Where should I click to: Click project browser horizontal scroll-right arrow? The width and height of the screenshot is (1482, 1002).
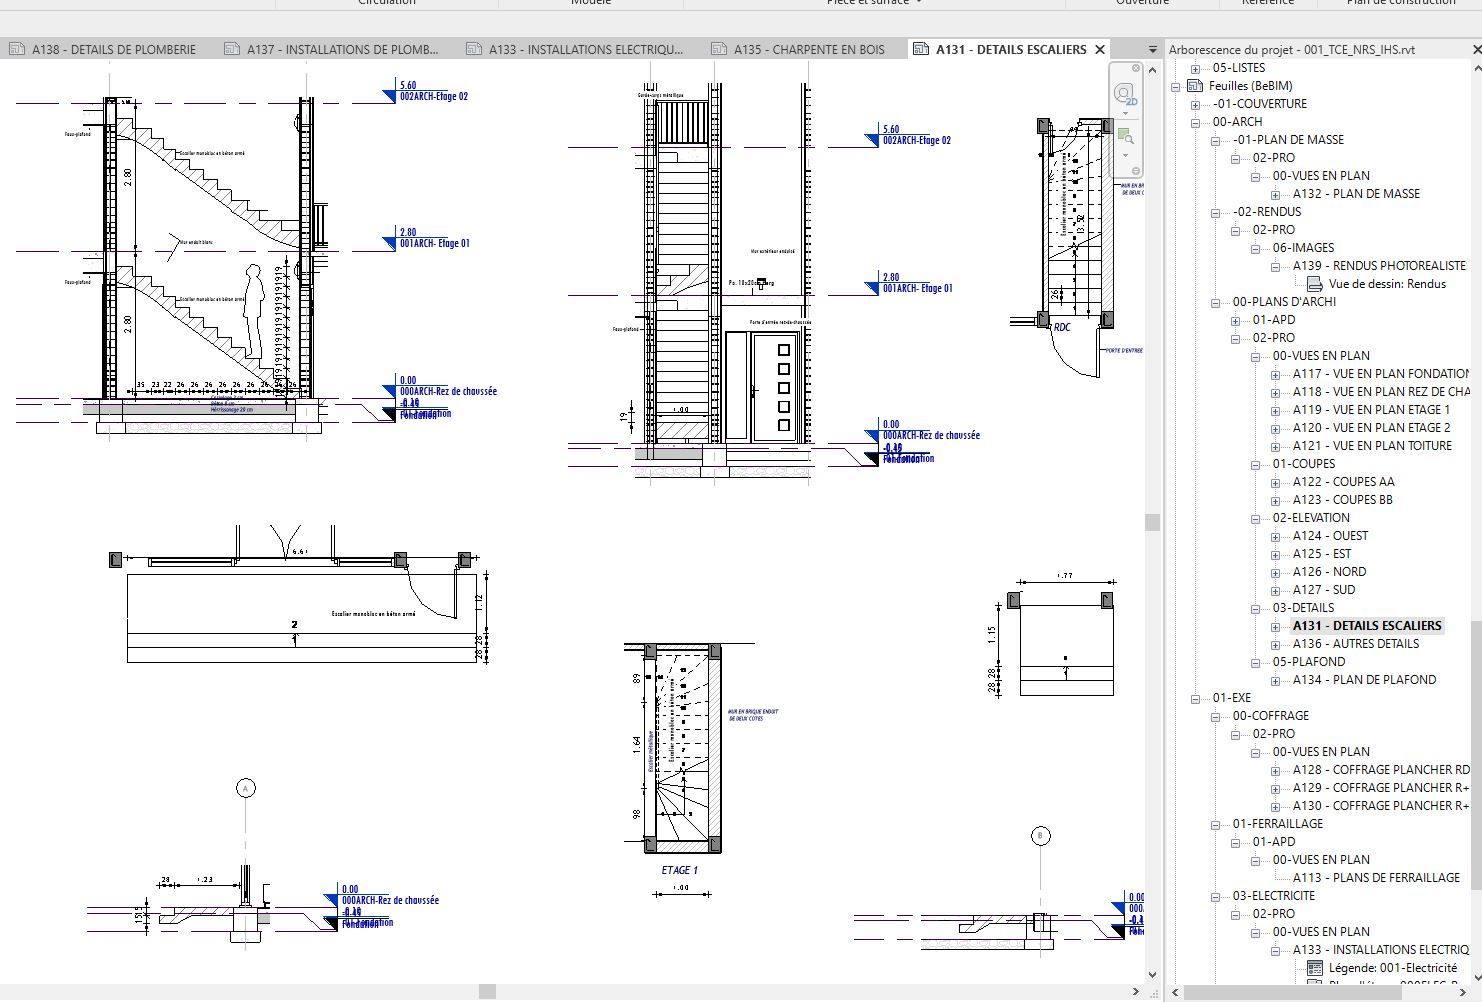click(1461, 993)
